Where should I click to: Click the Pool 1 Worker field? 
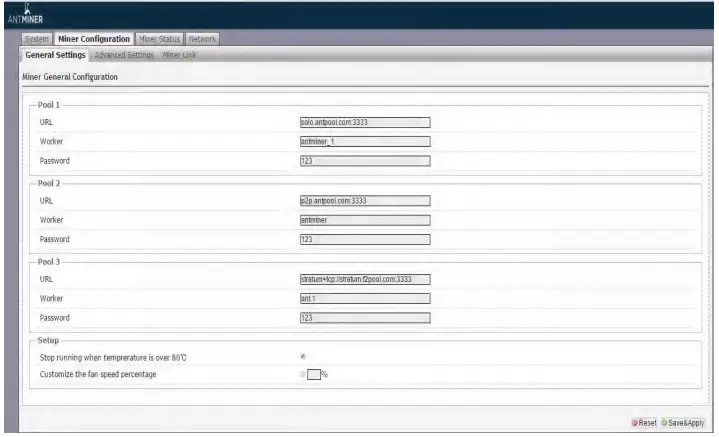(365, 142)
